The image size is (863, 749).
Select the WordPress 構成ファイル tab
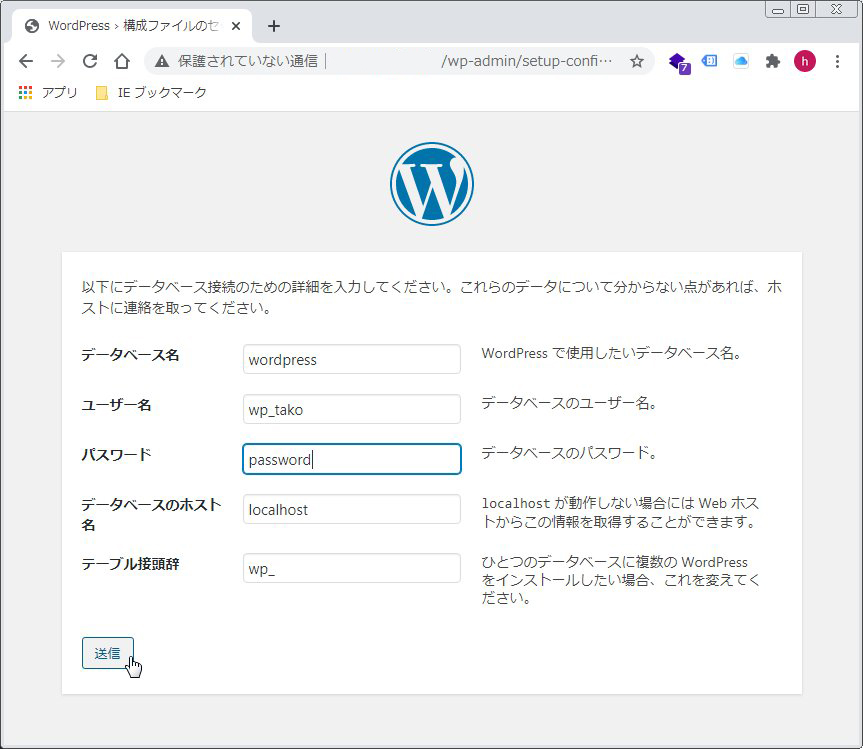pos(132,26)
